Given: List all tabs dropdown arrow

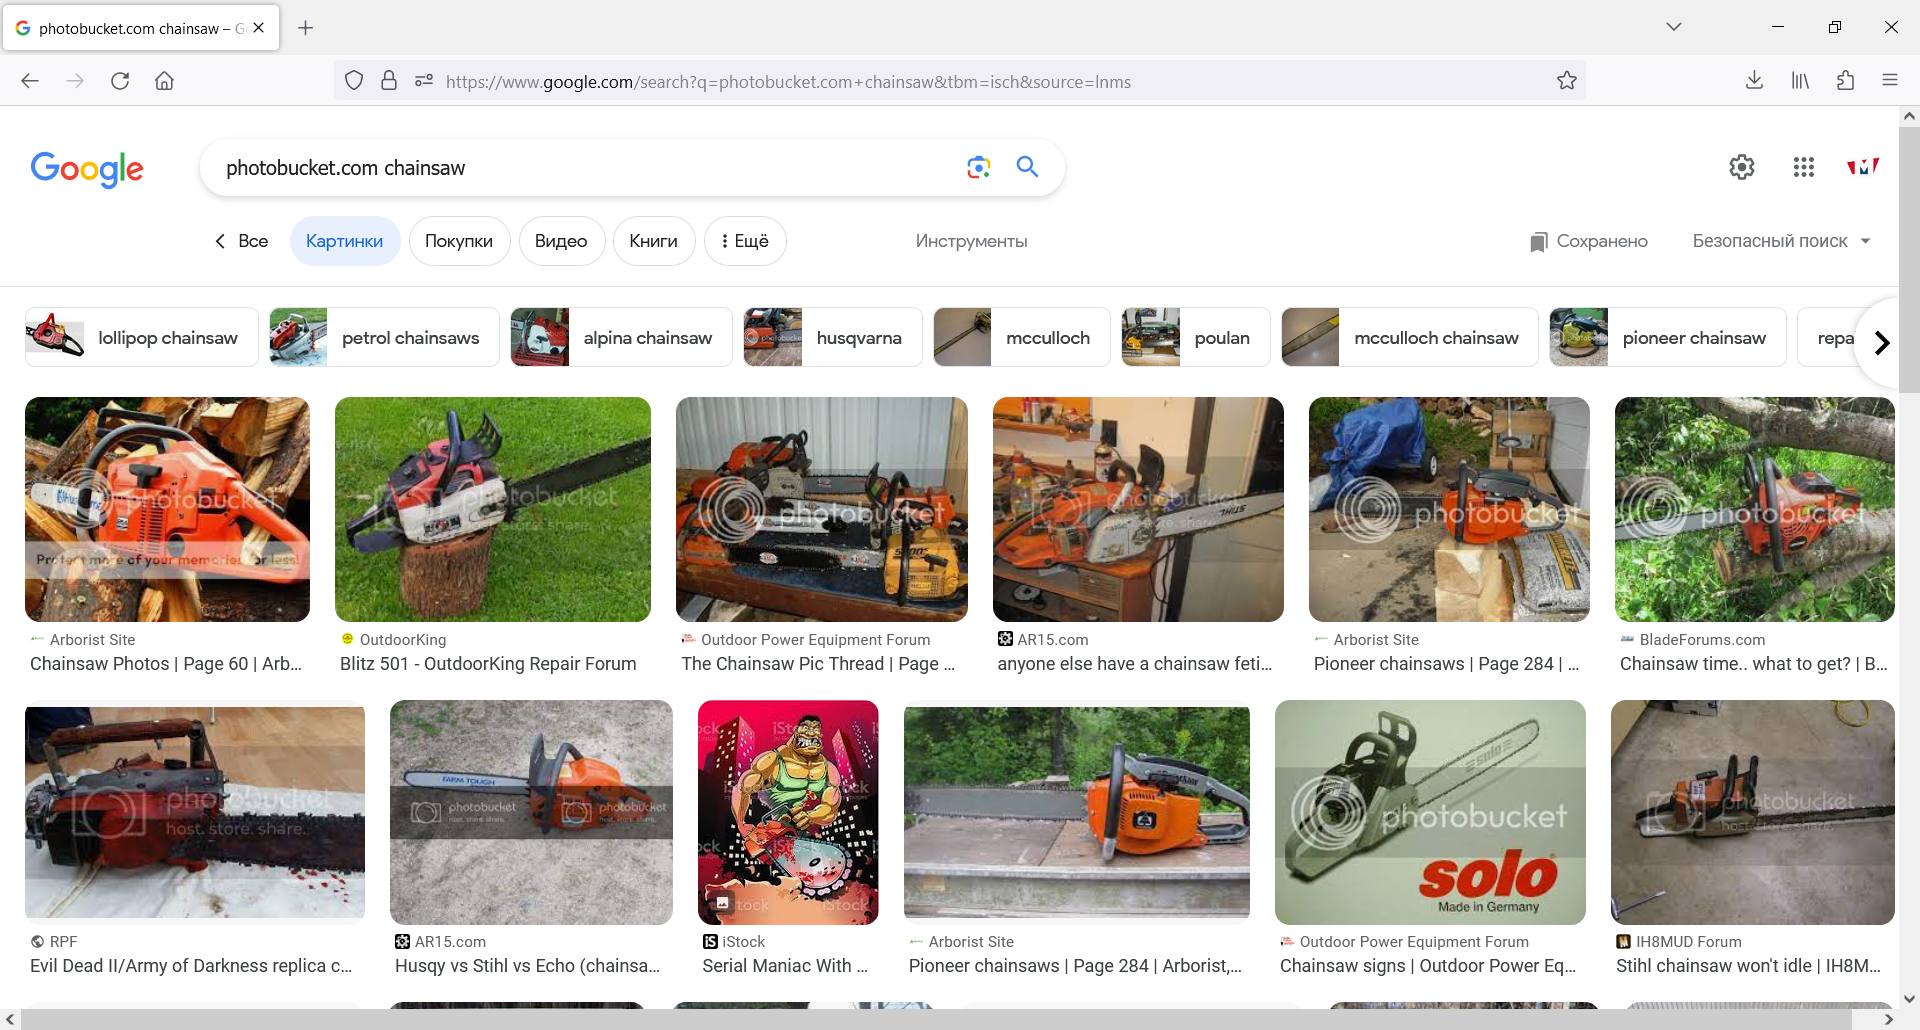Looking at the screenshot, I should point(1674,27).
